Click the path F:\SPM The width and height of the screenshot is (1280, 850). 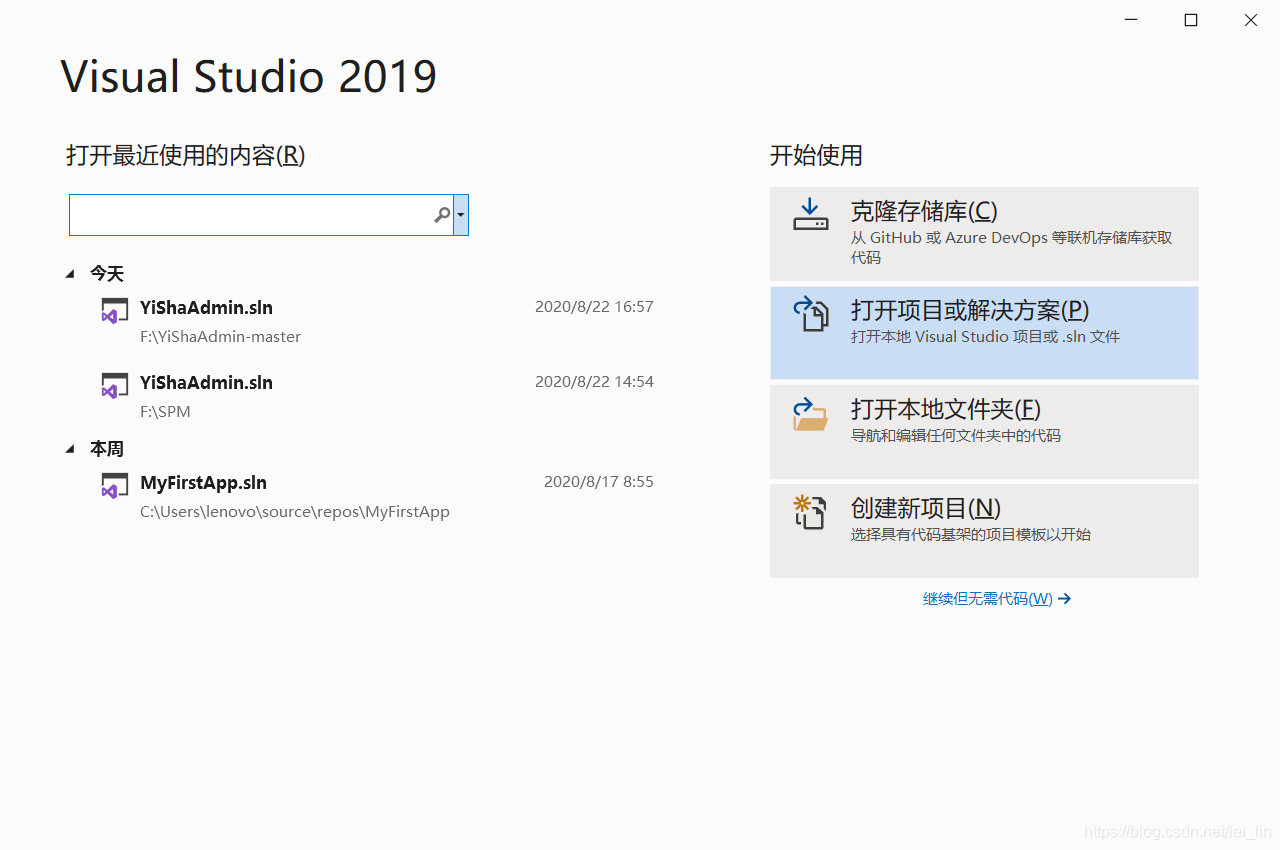coord(165,412)
